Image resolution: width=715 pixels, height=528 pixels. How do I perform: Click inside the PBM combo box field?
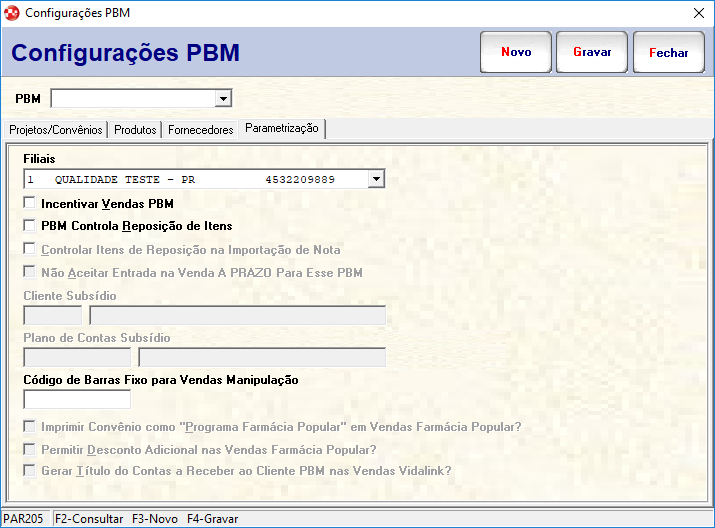[x=133, y=98]
